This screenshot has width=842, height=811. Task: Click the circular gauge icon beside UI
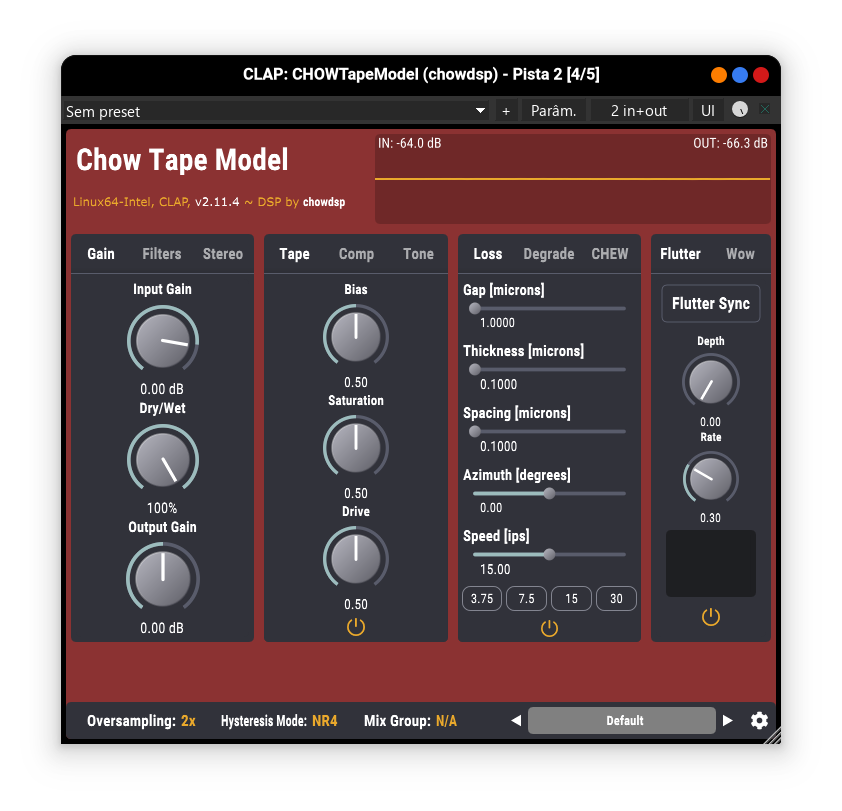741,110
